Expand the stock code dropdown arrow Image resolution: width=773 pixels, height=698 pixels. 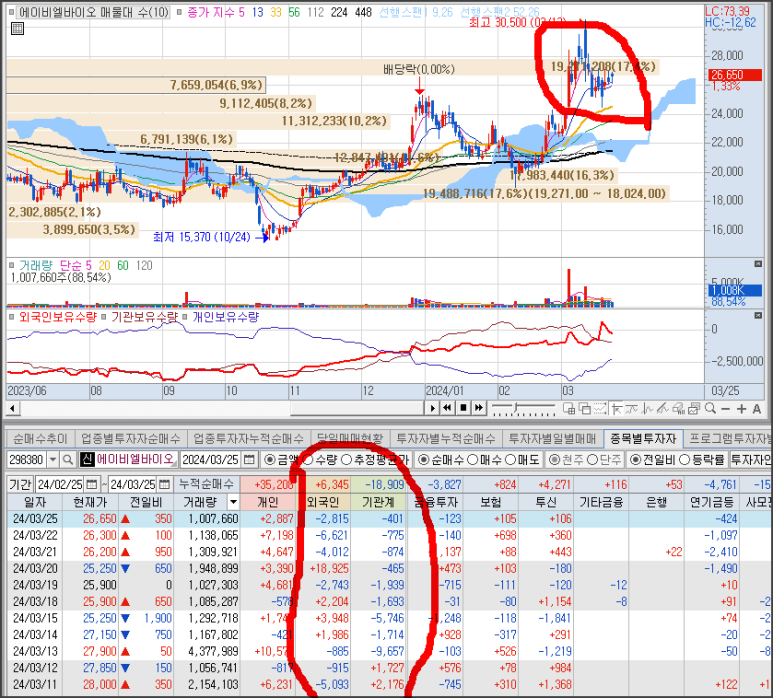click(x=53, y=460)
